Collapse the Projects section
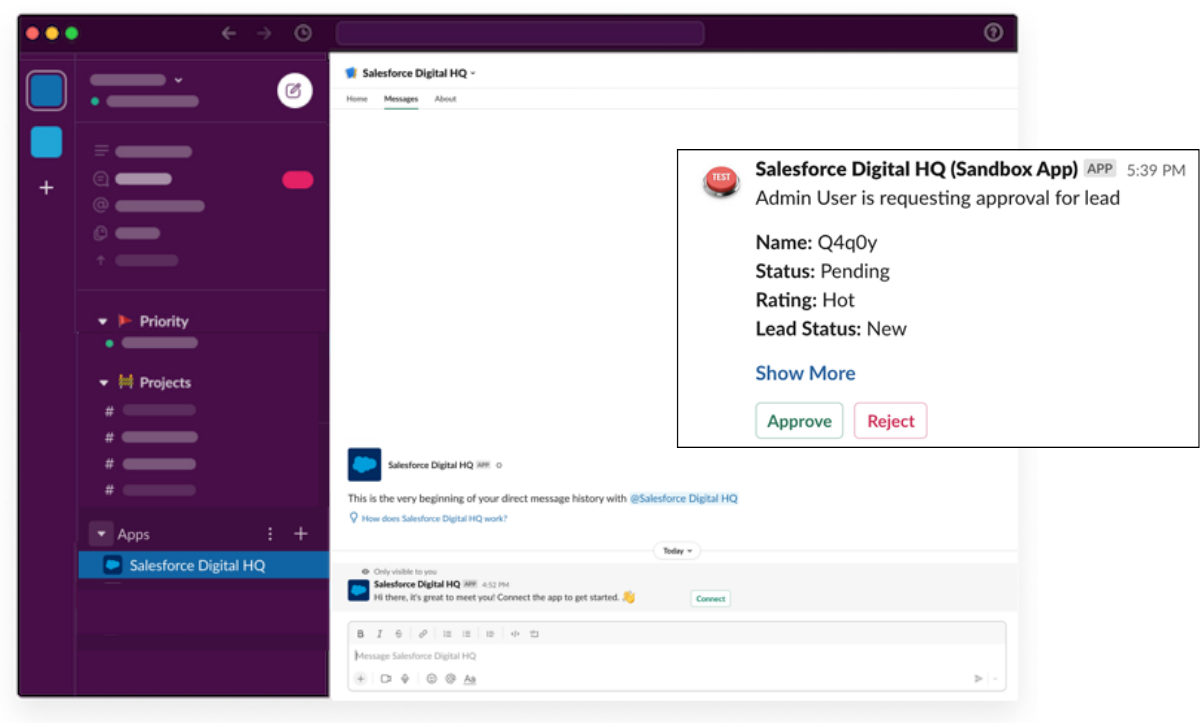The image size is (1200, 723). [x=102, y=382]
